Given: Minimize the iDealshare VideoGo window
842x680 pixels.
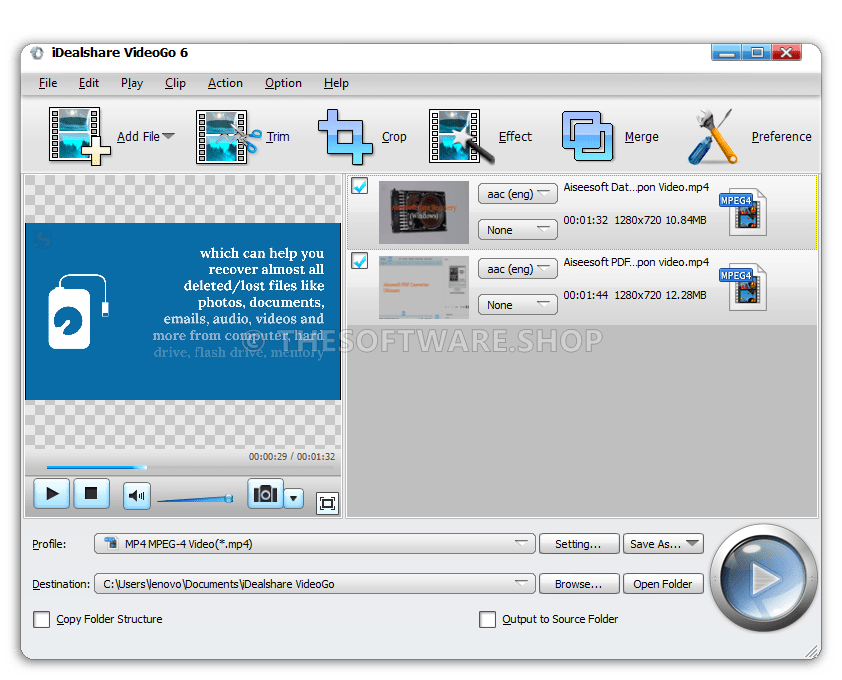Looking at the screenshot, I should pyautogui.click(x=726, y=53).
